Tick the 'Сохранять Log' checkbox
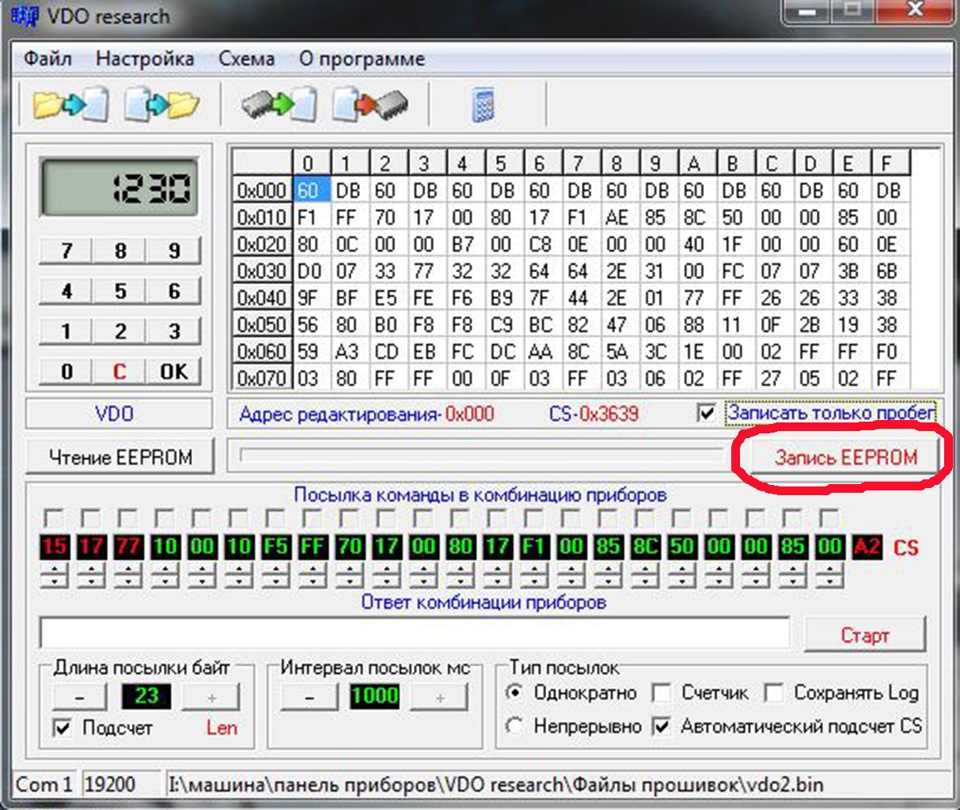Viewport: 960px width, 810px height. 774,693
